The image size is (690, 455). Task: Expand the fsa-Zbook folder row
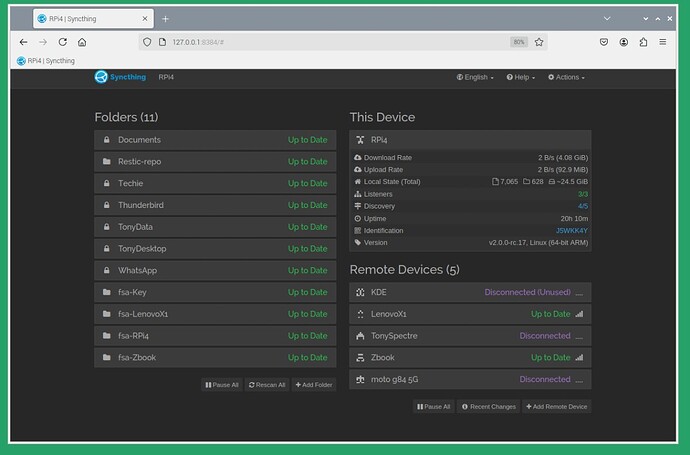[x=215, y=358]
